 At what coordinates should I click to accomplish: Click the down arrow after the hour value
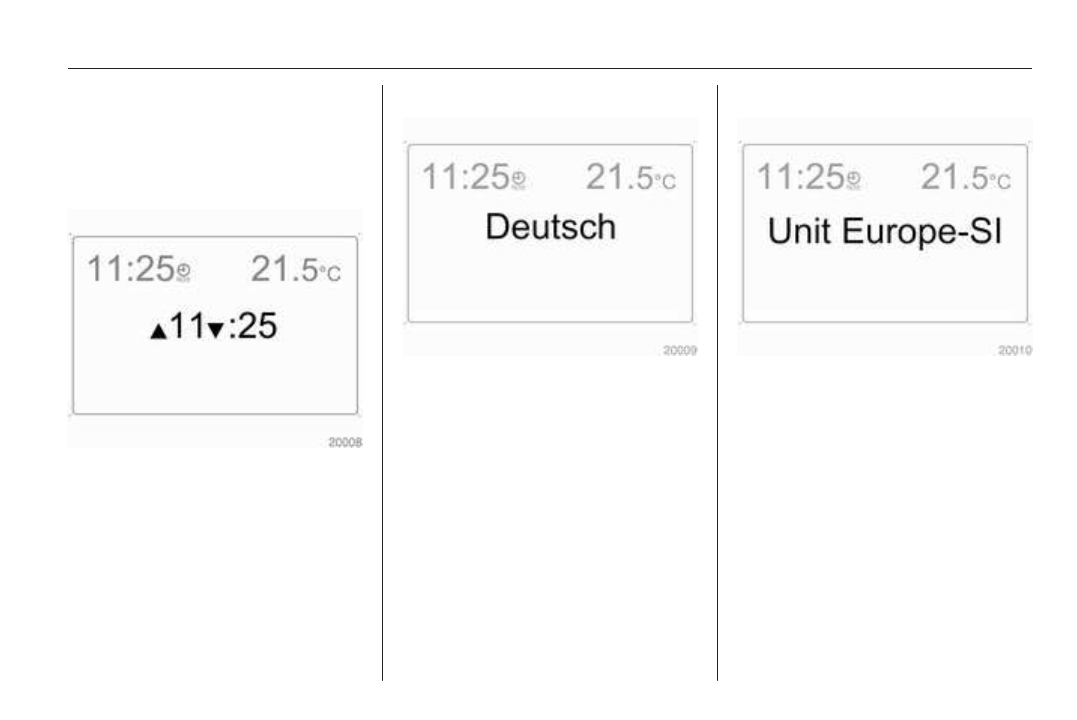214,333
